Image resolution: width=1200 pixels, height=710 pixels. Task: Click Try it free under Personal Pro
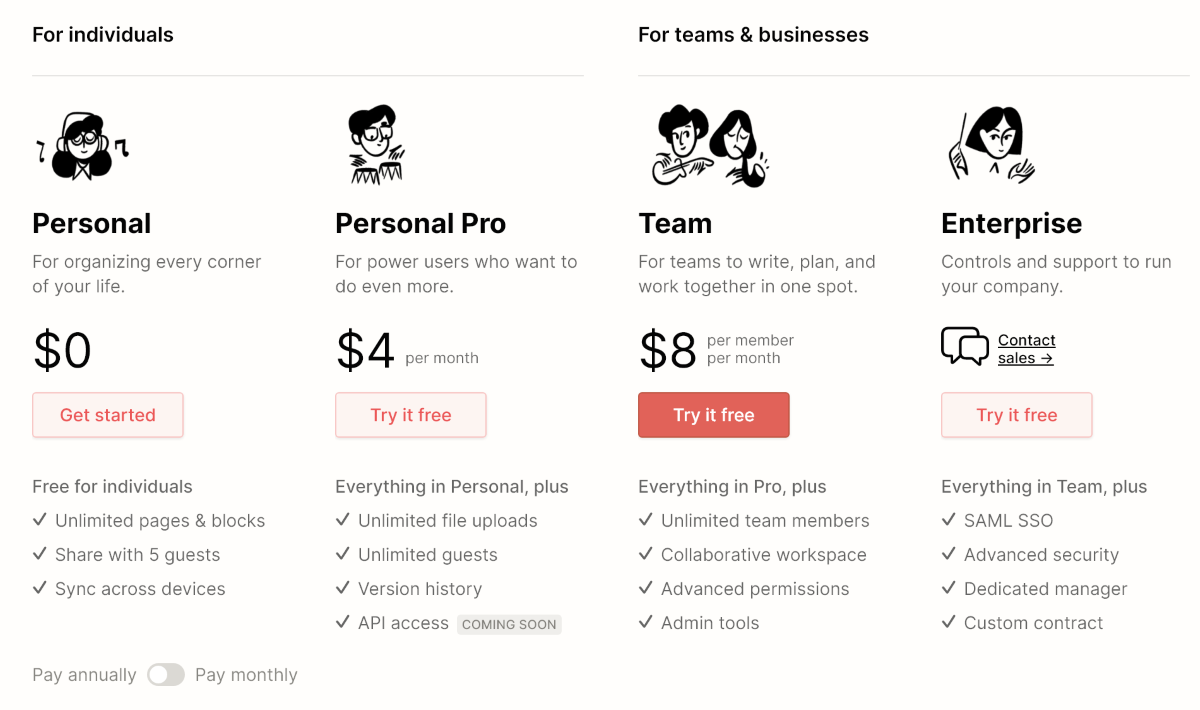point(411,415)
